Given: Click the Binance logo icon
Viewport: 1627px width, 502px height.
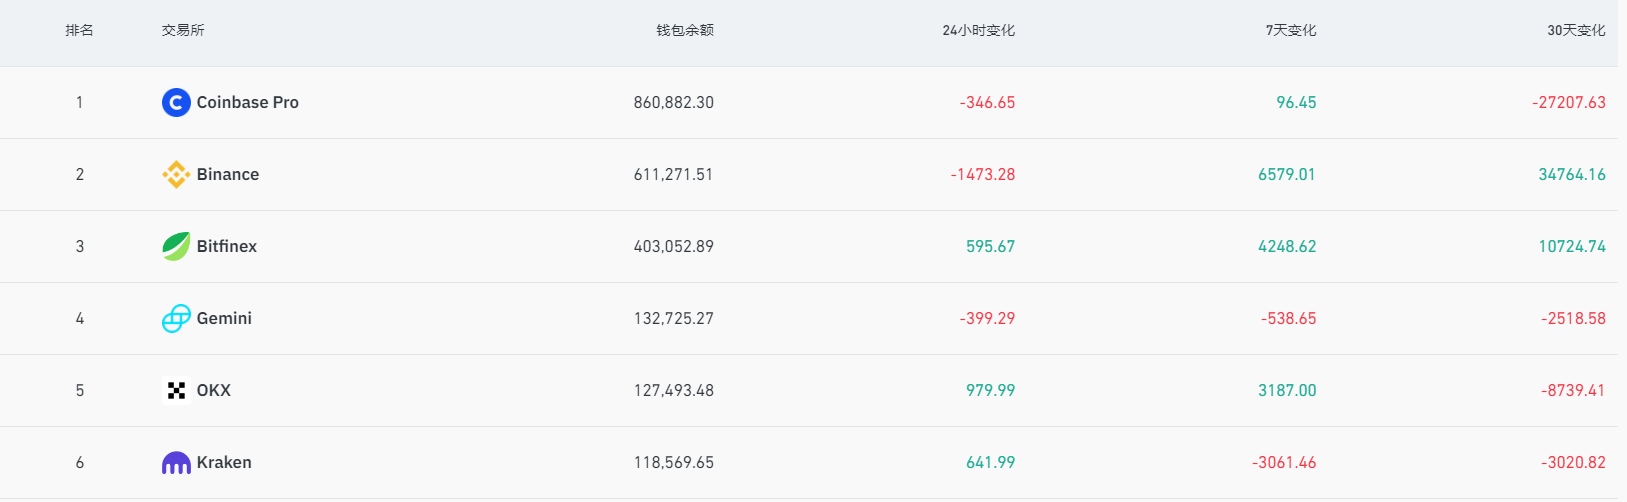Looking at the screenshot, I should point(176,174).
